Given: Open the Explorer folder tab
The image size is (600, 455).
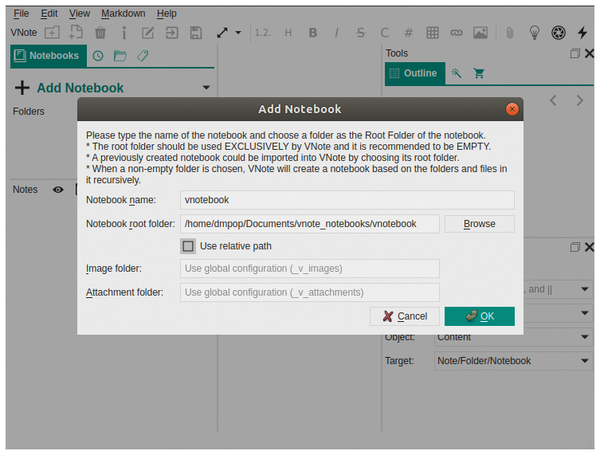Looking at the screenshot, I should click(120, 56).
